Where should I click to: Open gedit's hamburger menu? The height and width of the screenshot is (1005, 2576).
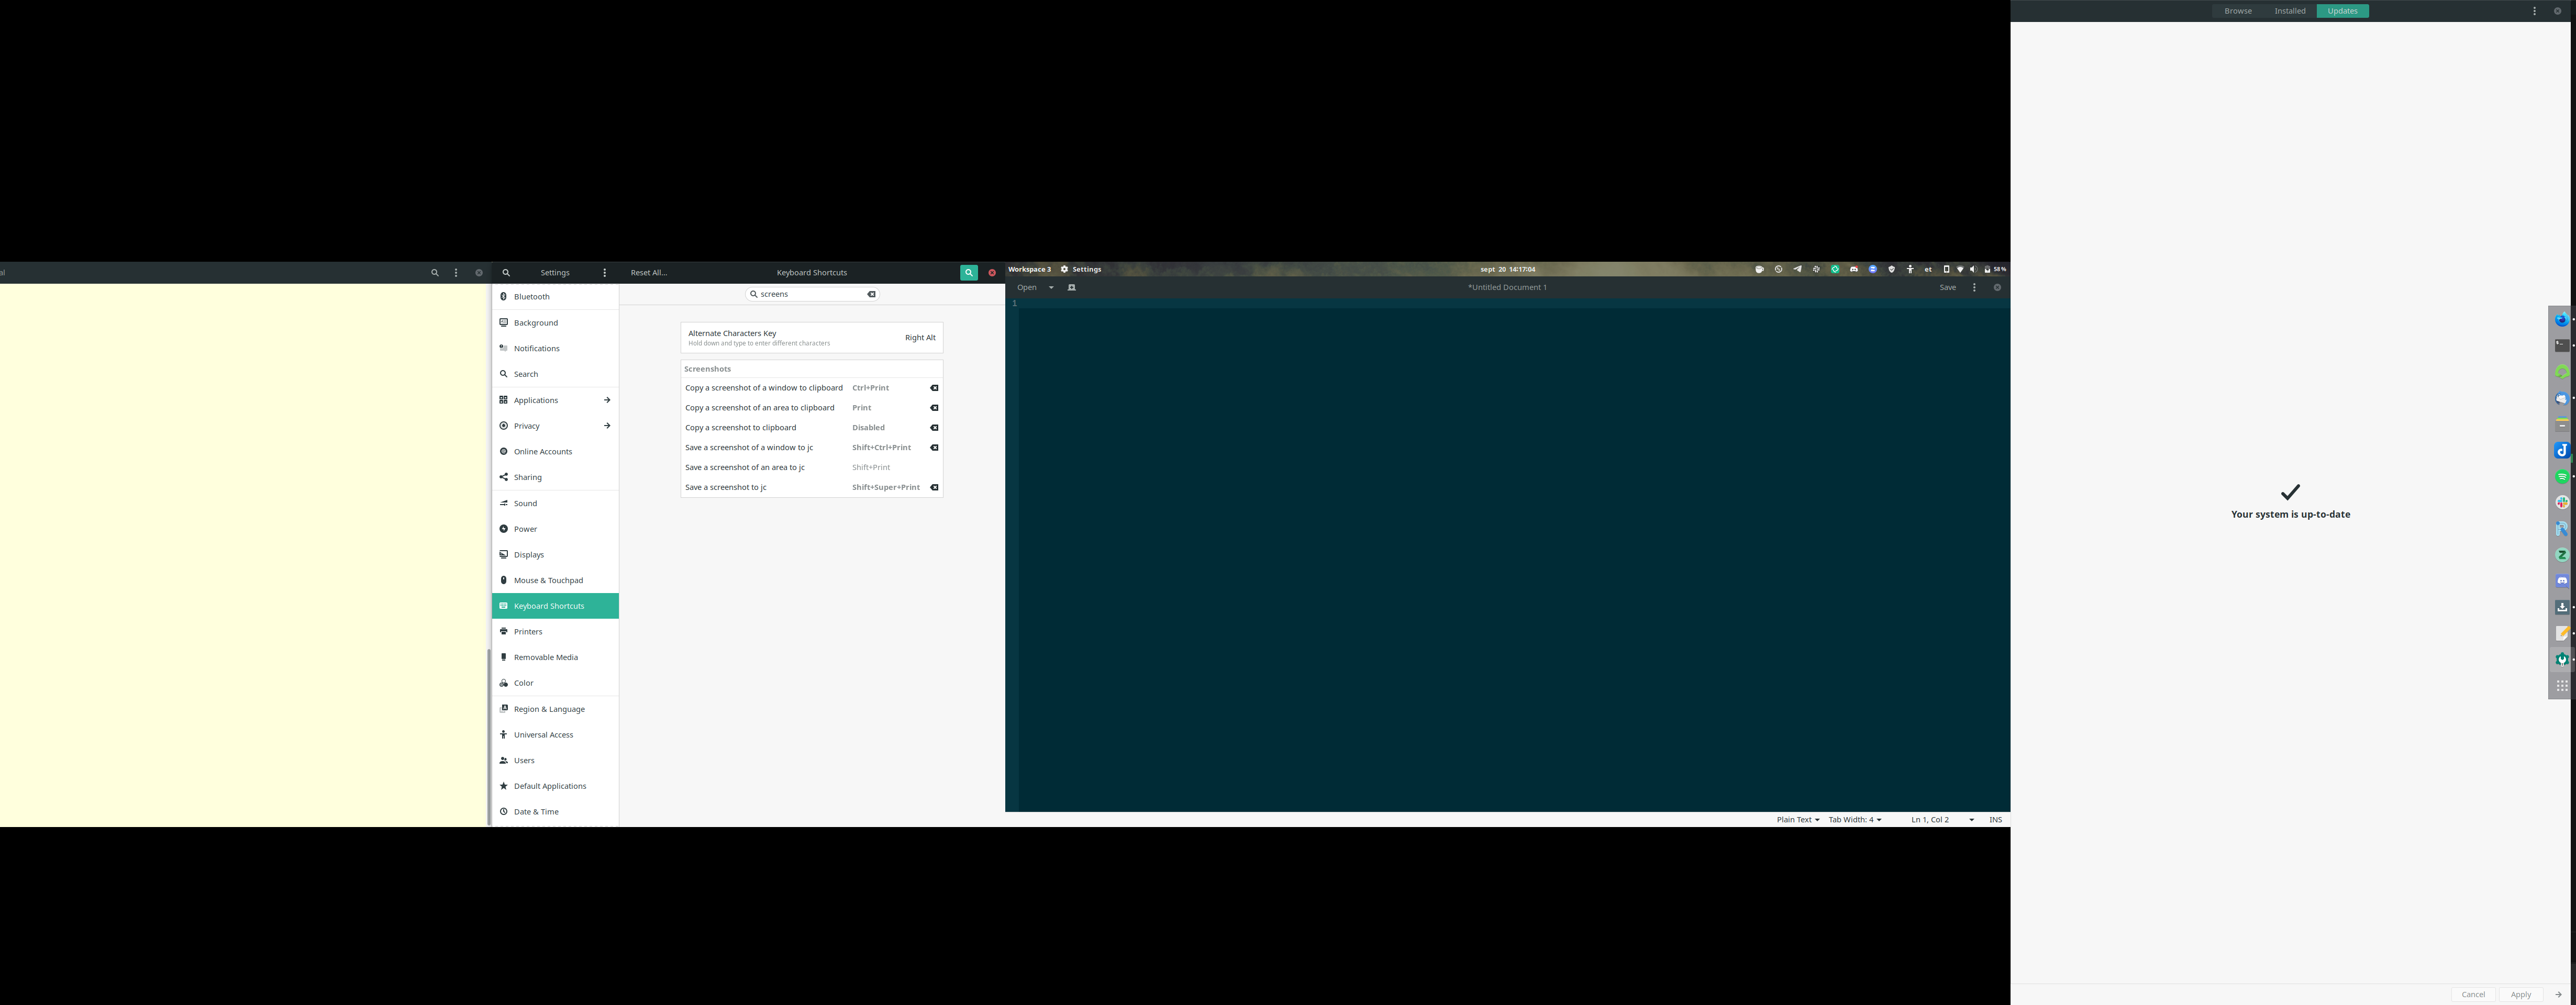[x=1974, y=287]
